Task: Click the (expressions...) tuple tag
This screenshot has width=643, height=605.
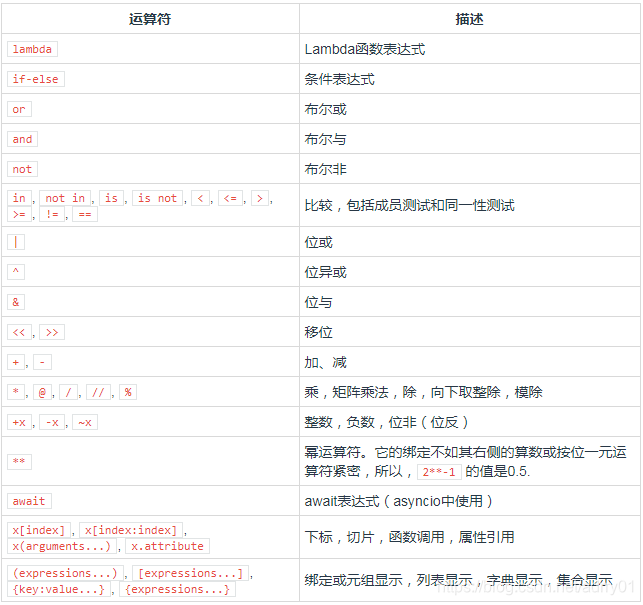Action: [65, 573]
